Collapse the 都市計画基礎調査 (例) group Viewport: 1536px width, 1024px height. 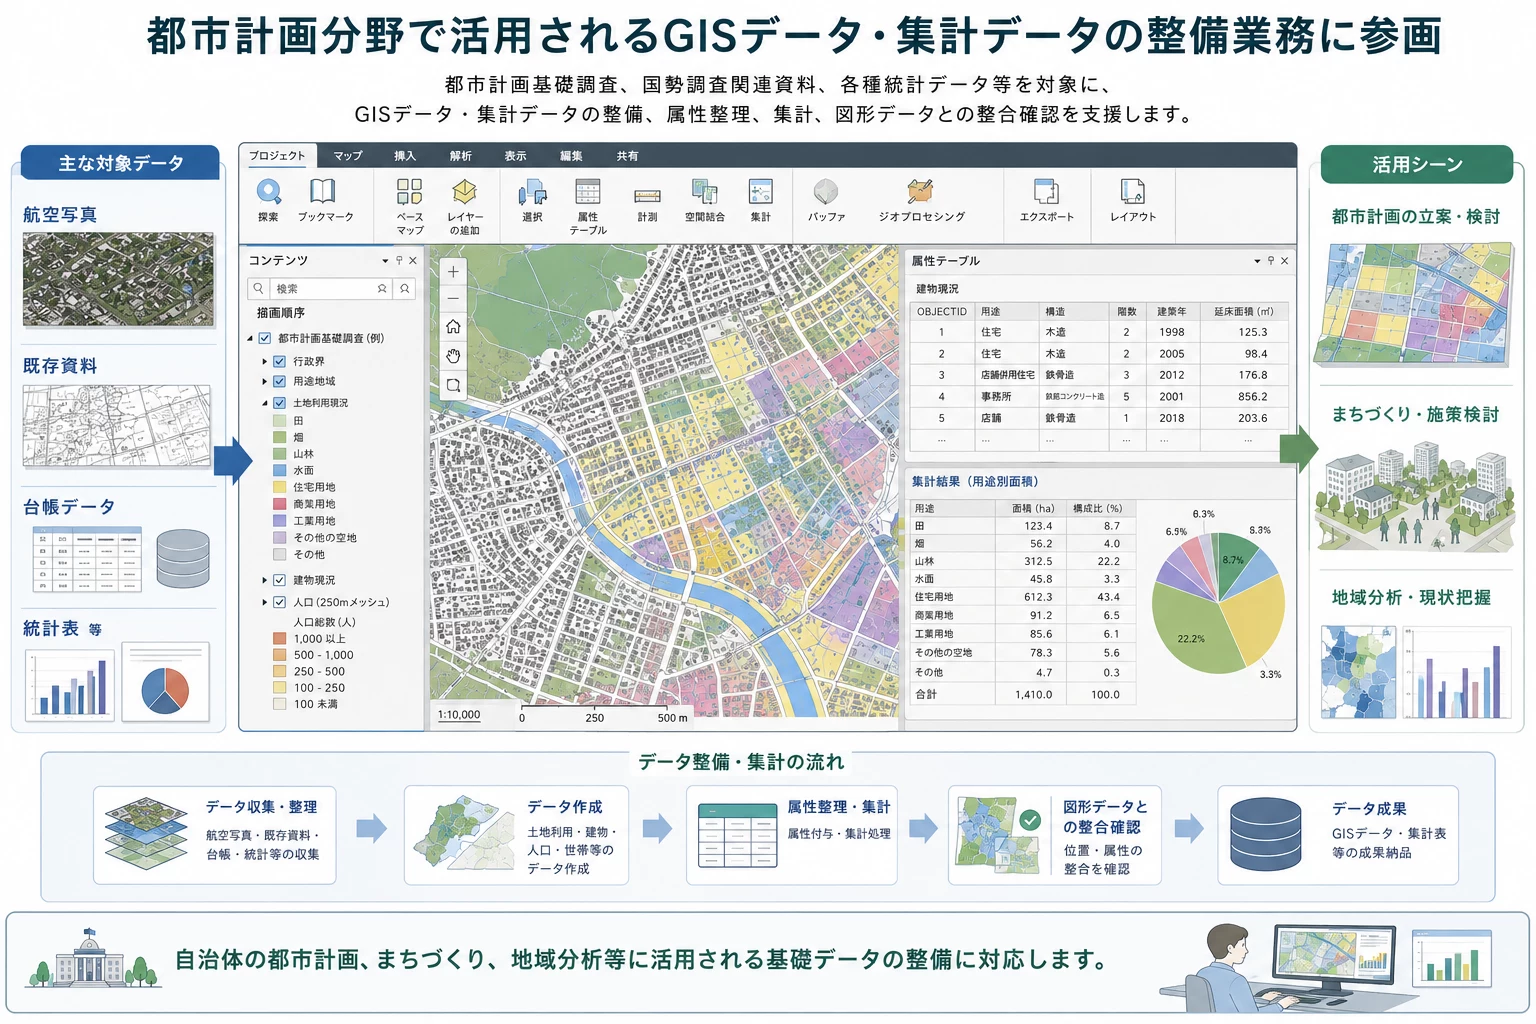[x=250, y=338]
